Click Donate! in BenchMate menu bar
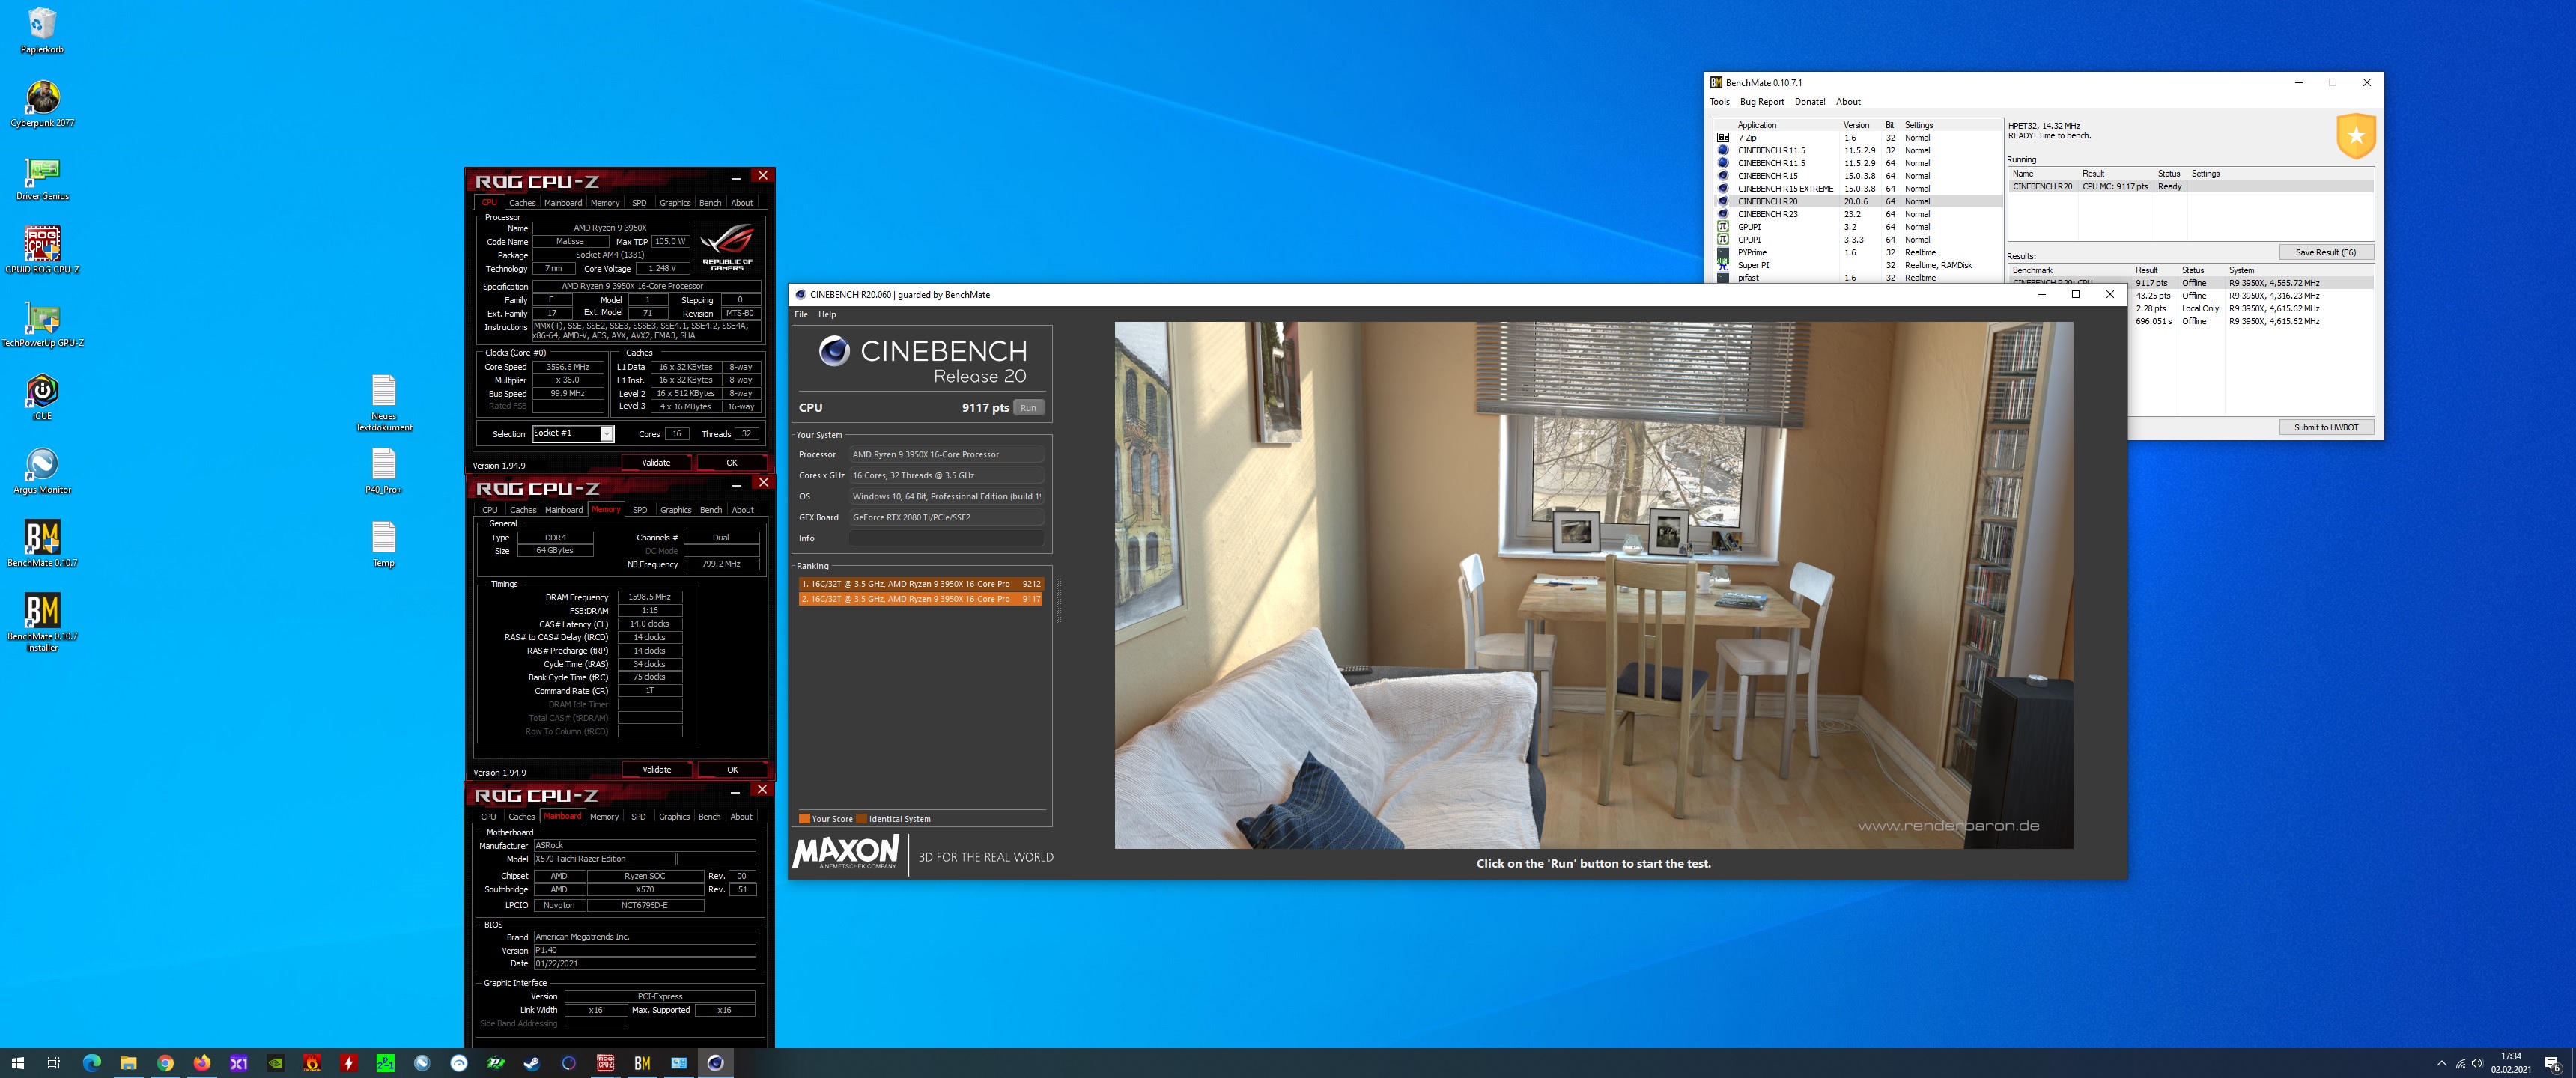2576x1078 pixels. [x=1809, y=102]
